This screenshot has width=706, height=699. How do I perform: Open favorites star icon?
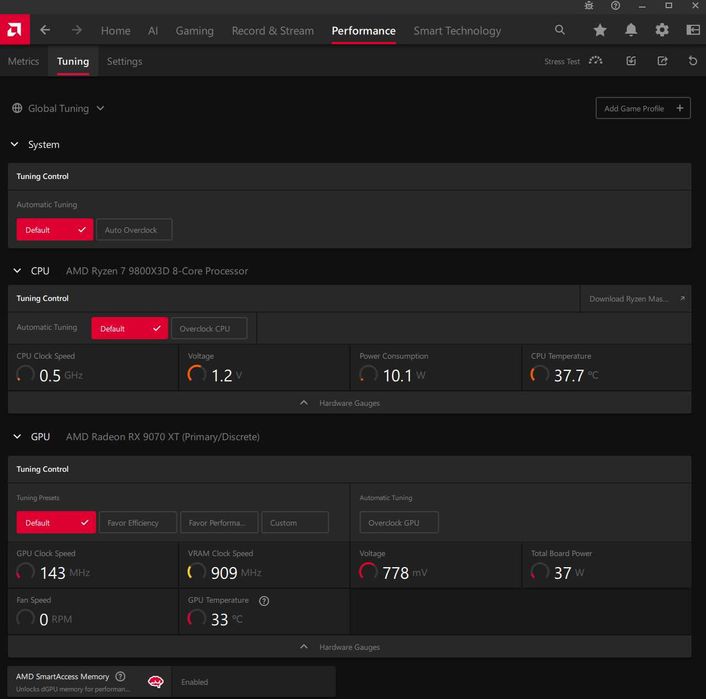pyautogui.click(x=600, y=30)
